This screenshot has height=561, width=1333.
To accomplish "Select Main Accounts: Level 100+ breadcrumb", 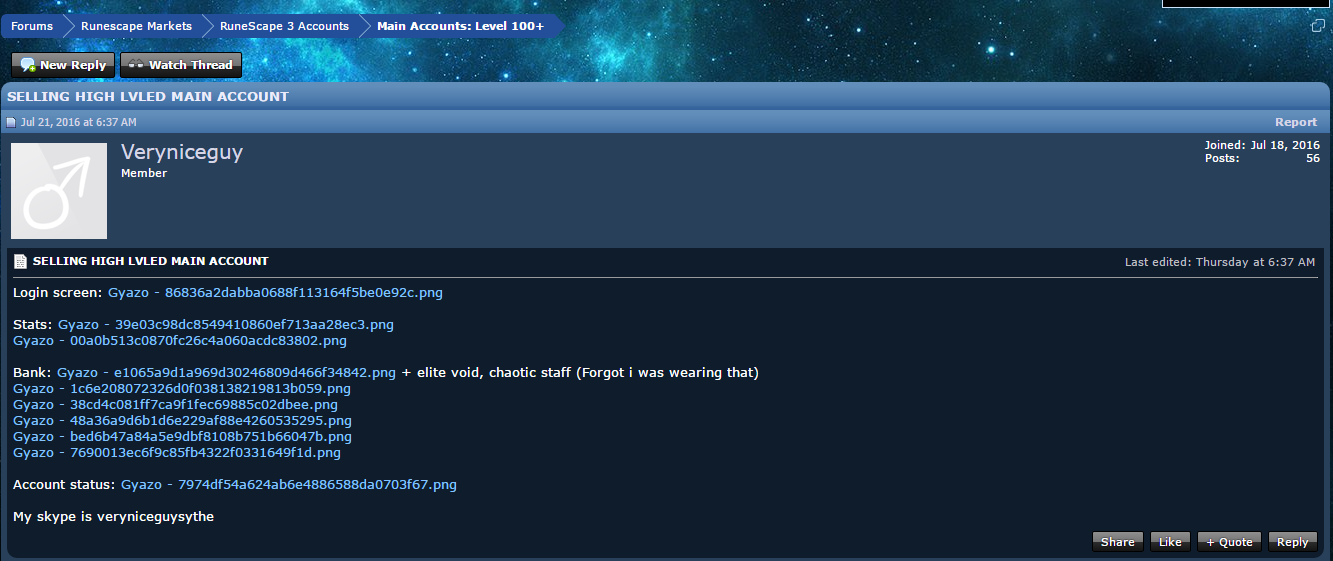I will 460,26.
